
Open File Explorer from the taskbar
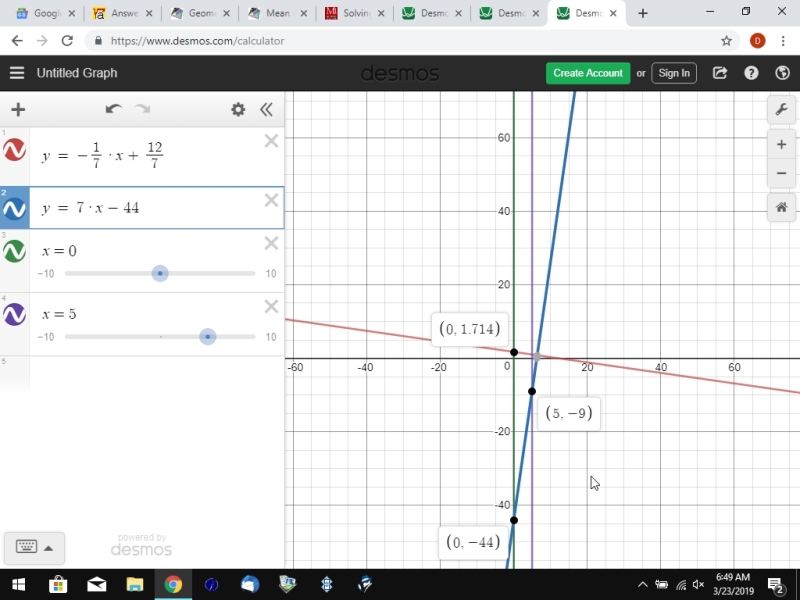click(x=135, y=584)
